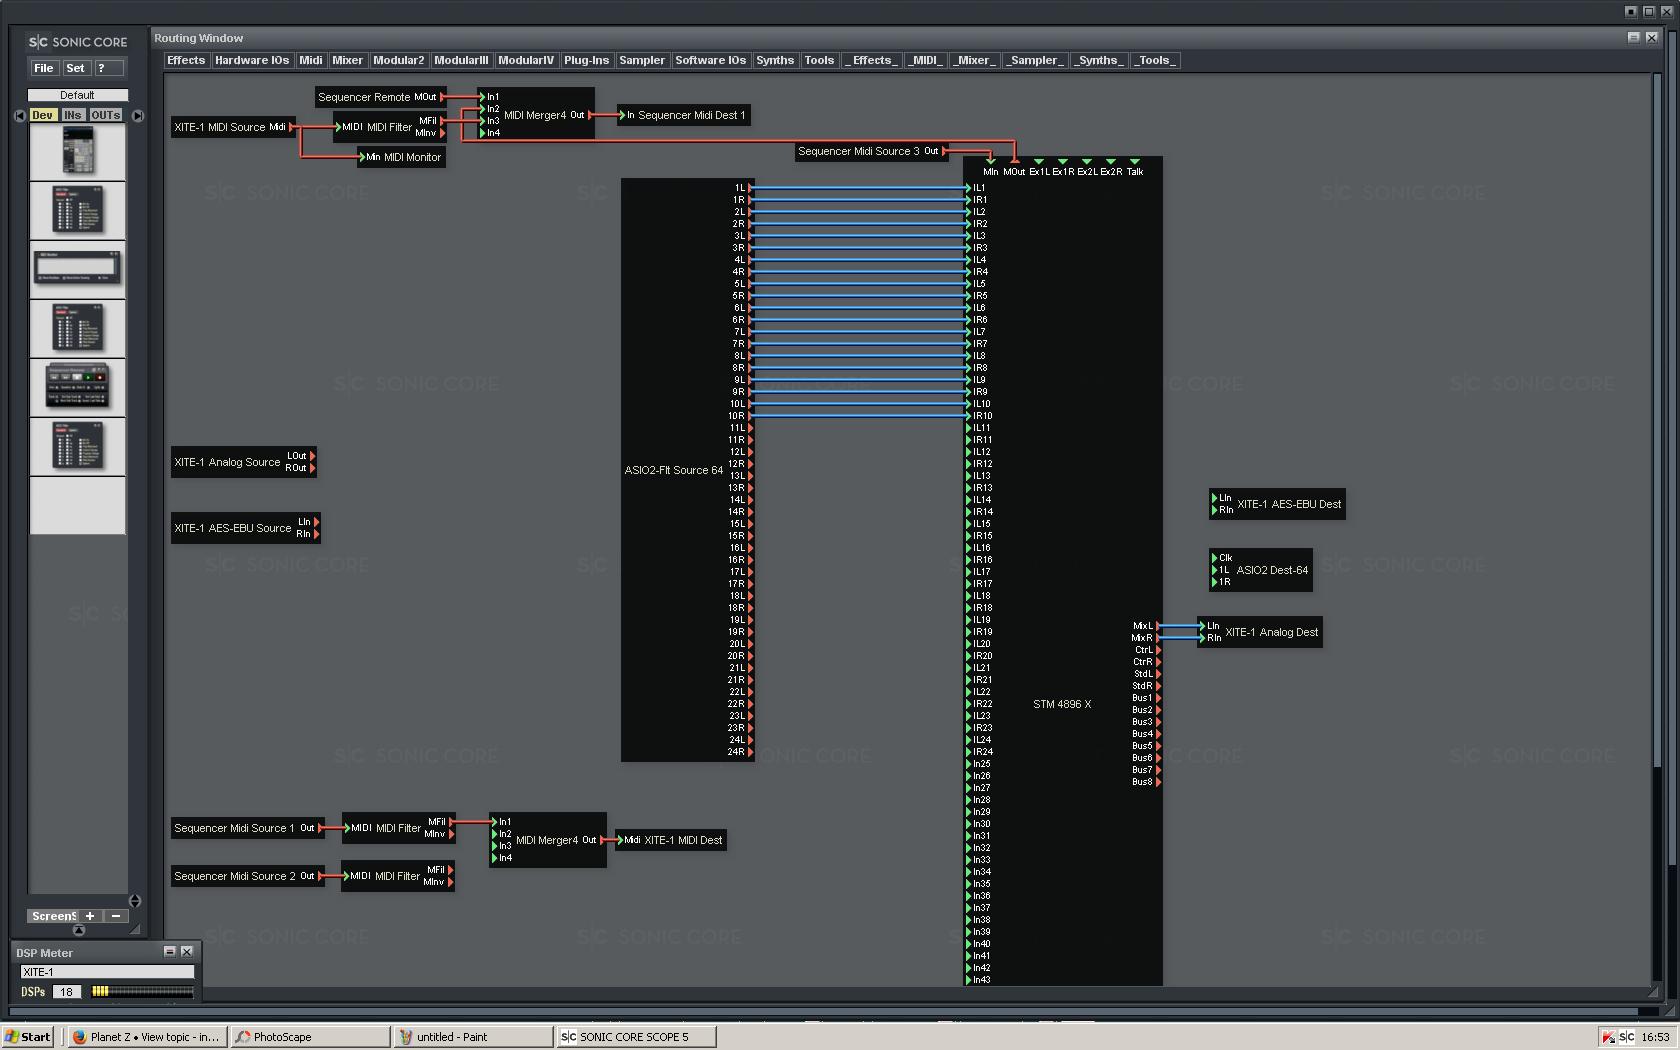Viewport: 1680px width, 1050px height.
Task: Expand the Hardware IOs module menu
Action: pos(251,60)
